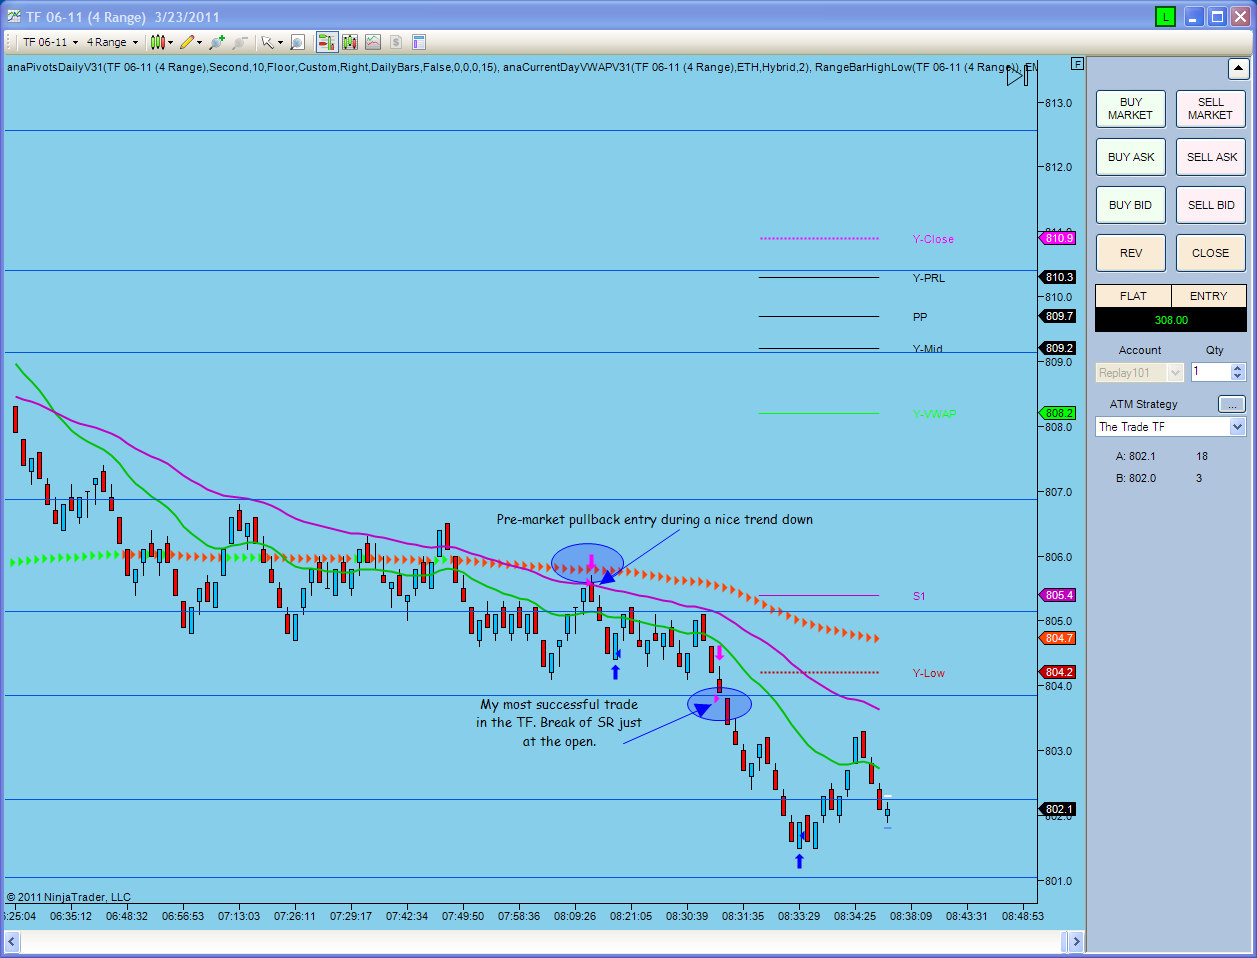The width and height of the screenshot is (1257, 958).
Task: Click the CLOSE position button
Action: (1211, 253)
